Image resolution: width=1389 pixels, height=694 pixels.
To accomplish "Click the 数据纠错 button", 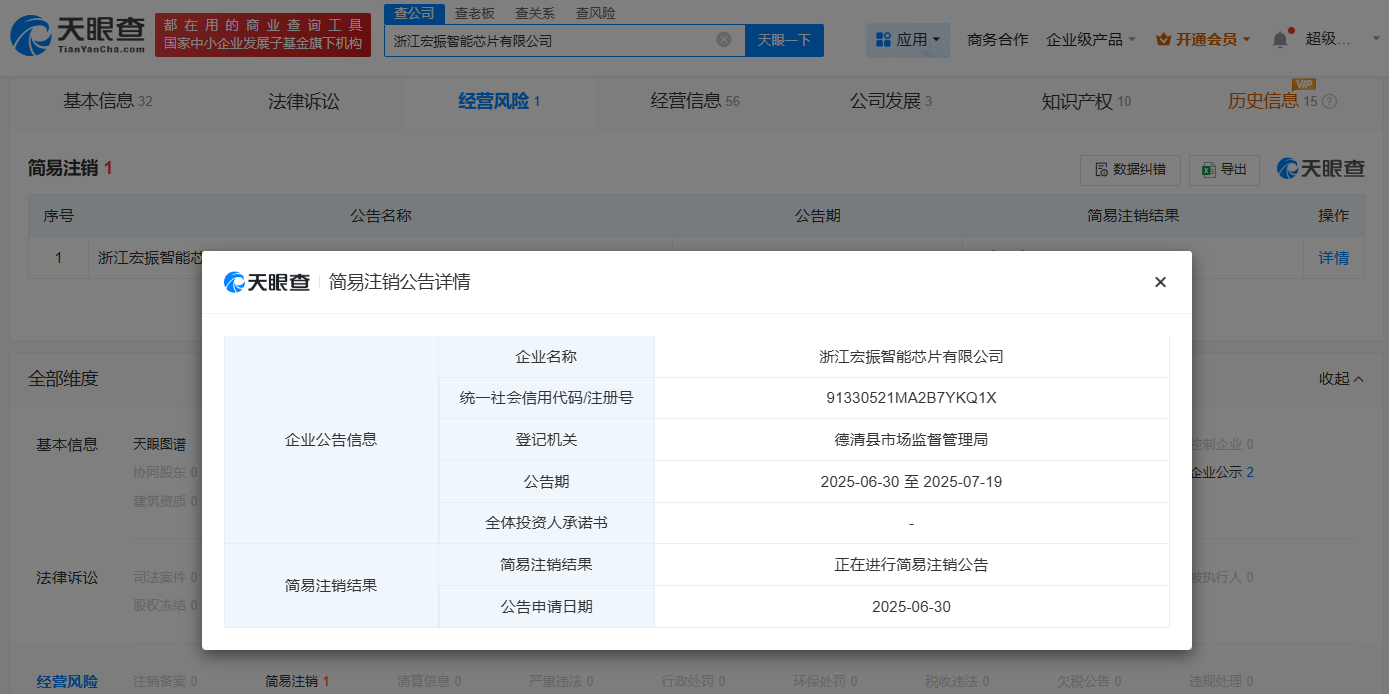I will (1130, 170).
